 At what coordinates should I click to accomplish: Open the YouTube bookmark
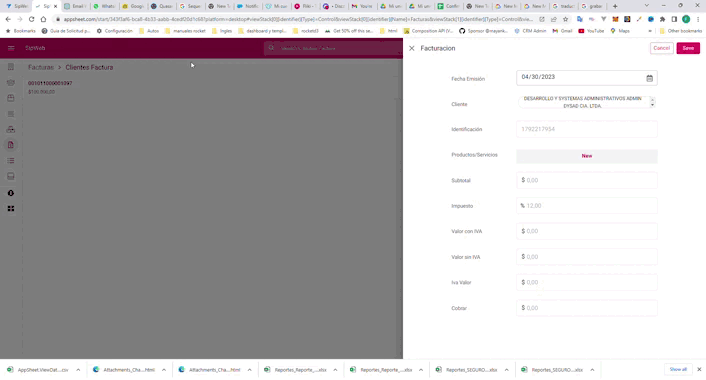pyautogui.click(x=591, y=31)
